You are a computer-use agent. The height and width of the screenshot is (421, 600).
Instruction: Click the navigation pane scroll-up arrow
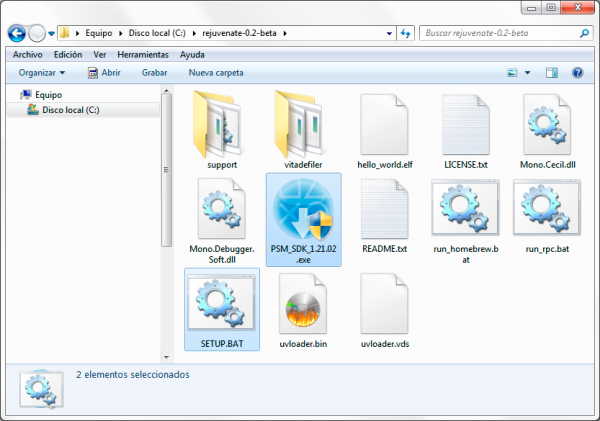[x=166, y=90]
